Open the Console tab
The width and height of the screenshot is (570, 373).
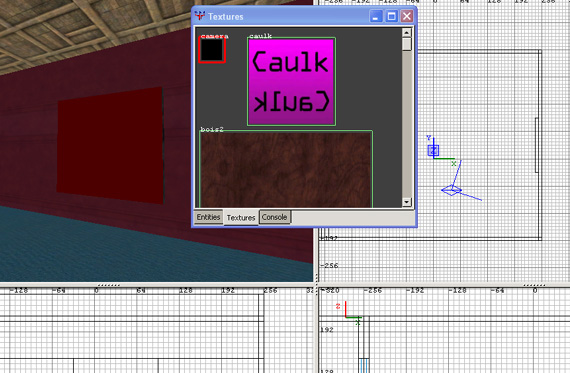pyautogui.click(x=274, y=217)
